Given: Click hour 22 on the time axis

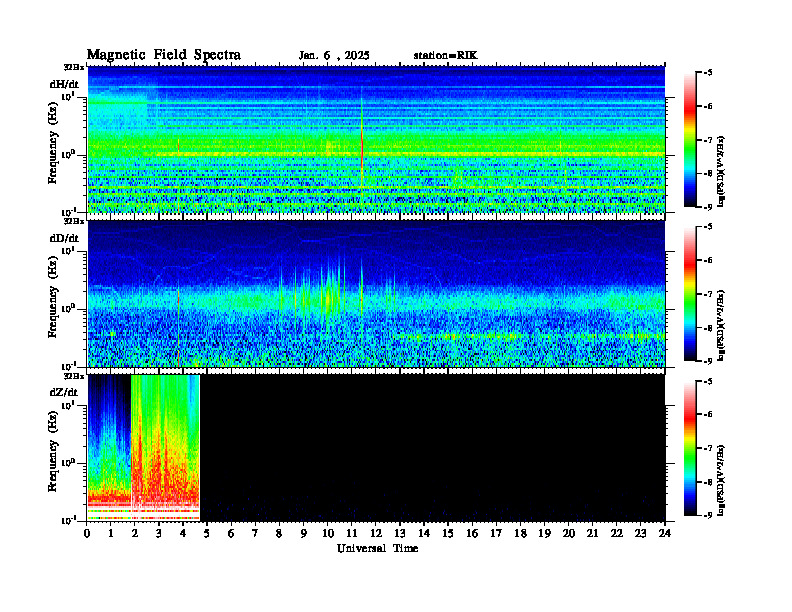Looking at the screenshot, I should pos(617,534).
